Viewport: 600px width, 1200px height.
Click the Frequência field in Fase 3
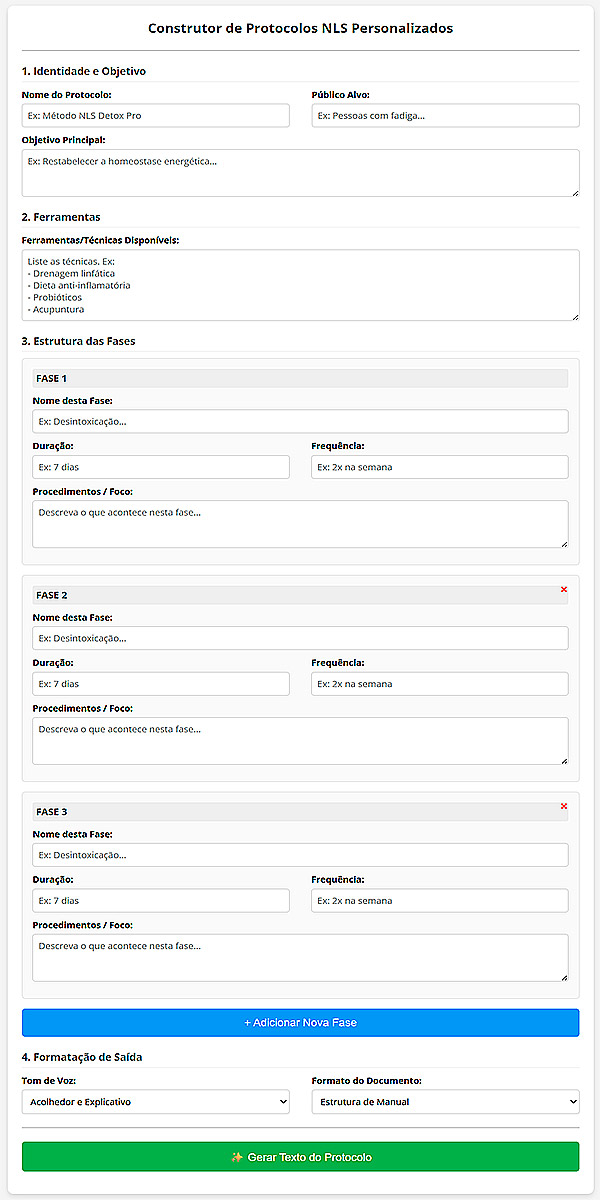[439, 900]
